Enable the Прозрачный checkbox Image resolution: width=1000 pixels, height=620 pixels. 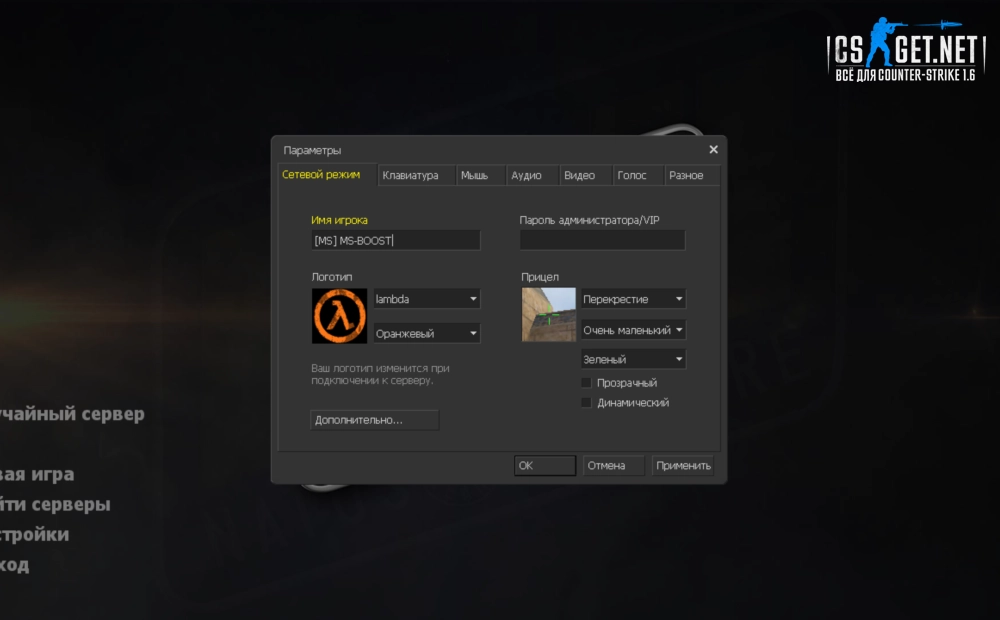tap(586, 383)
